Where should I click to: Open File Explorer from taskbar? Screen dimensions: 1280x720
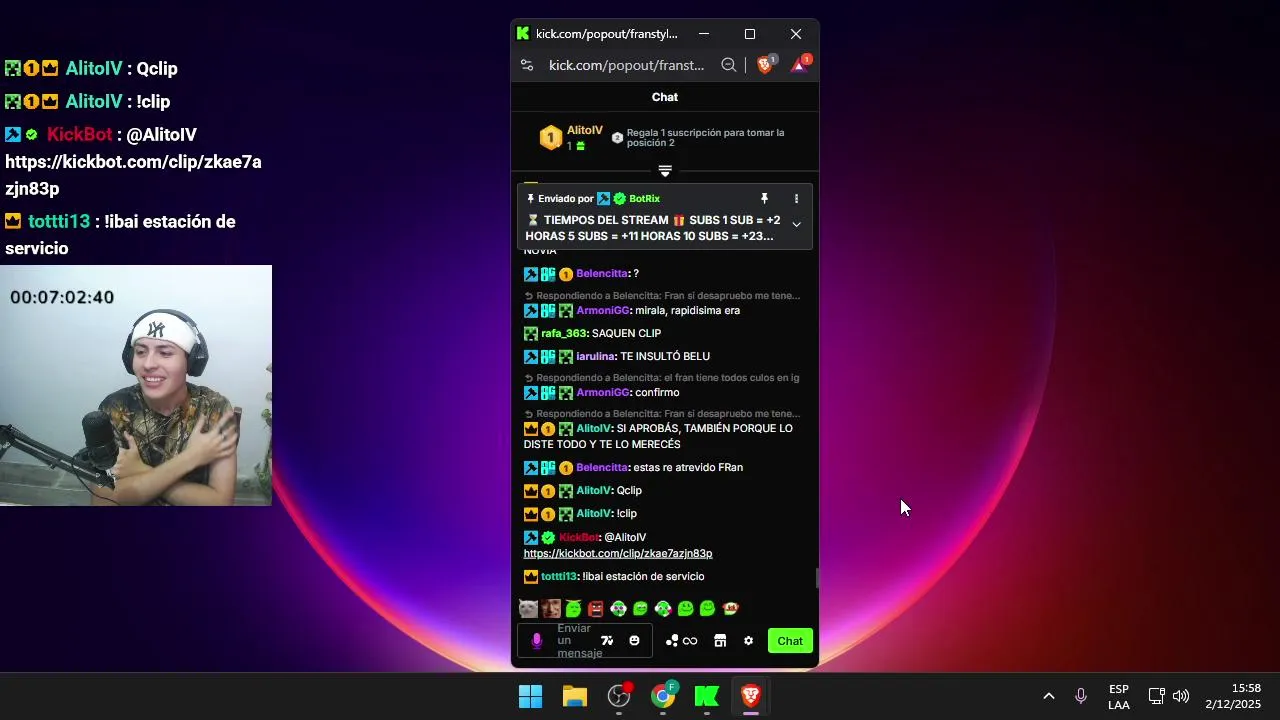[x=575, y=696]
